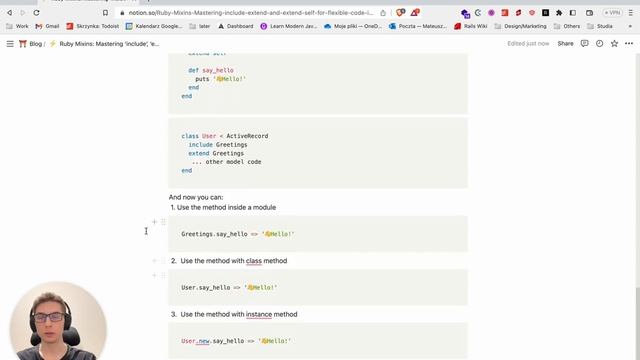Click the notion.so address bar URL
640x360 pixels.
coord(251,13)
